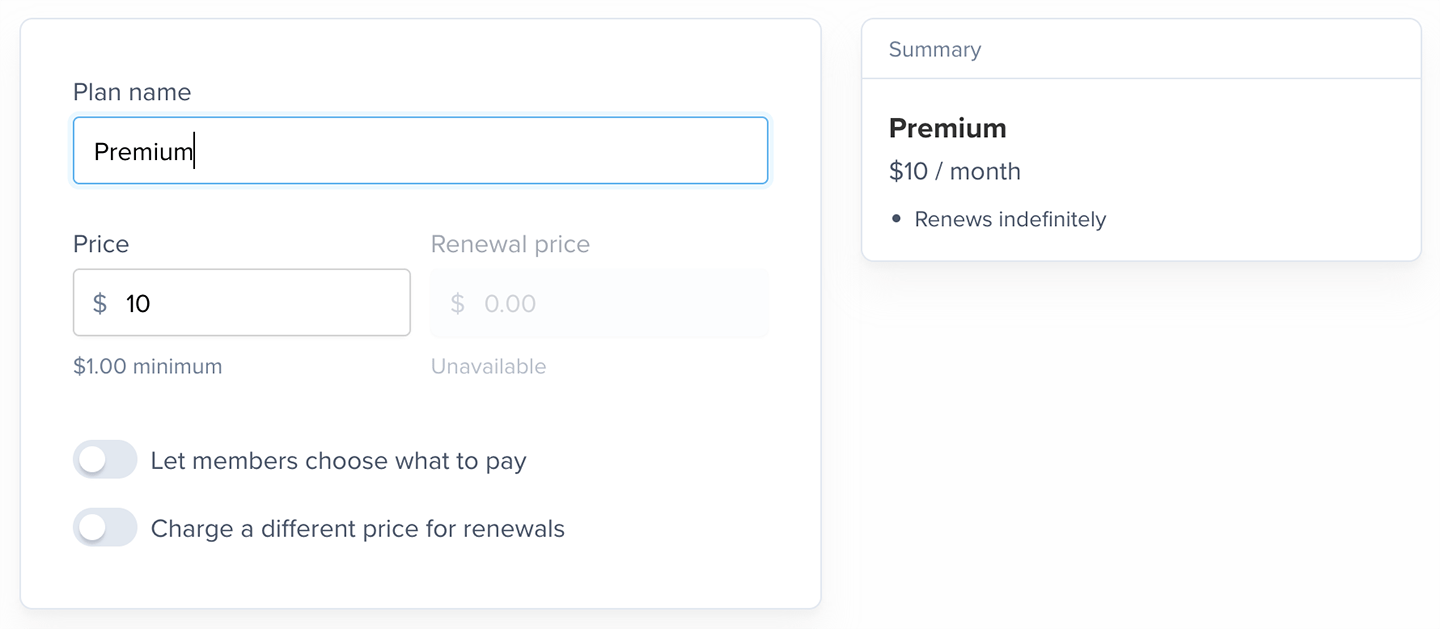The image size is (1440, 629).
Task: Click the value 10 in Price field
Action: pos(138,304)
